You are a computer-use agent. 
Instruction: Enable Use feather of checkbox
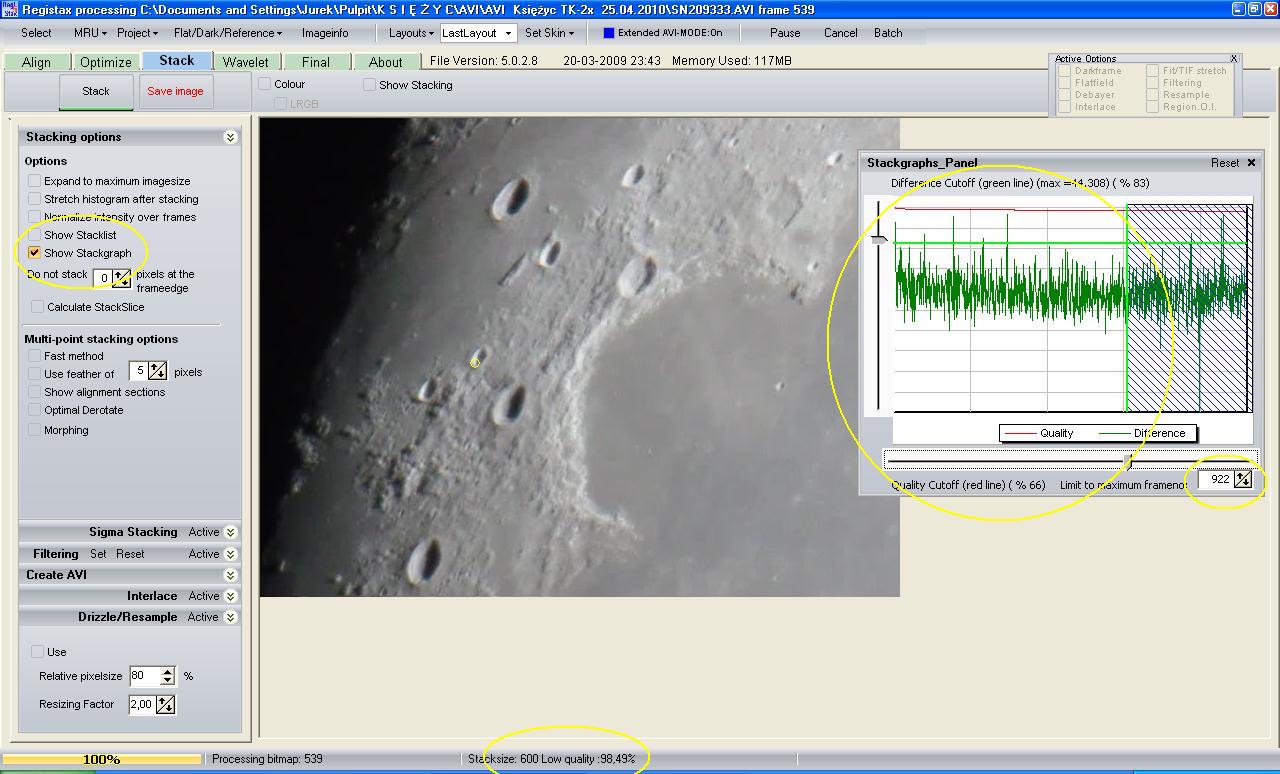point(35,374)
